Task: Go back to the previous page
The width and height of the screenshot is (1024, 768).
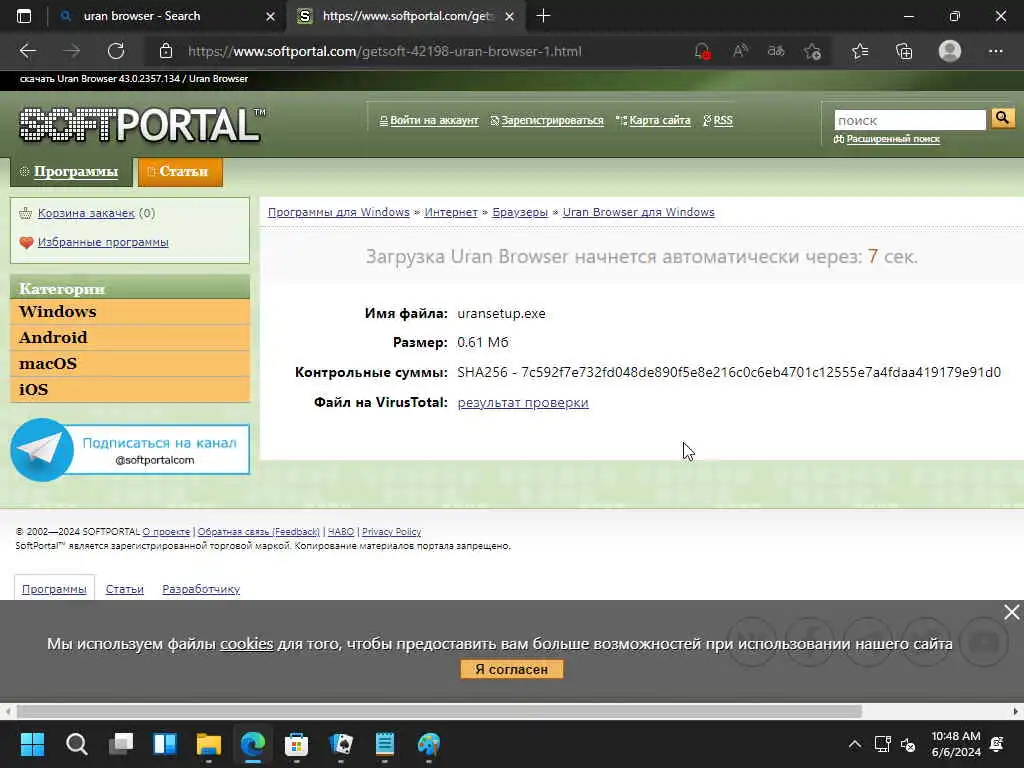Action: pyautogui.click(x=27, y=51)
